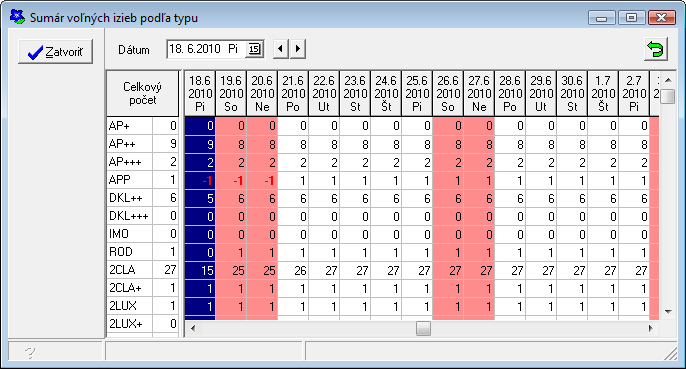Click the 2CLA cell showing 25 for 19.6
The image size is (686, 369).
pyautogui.click(x=231, y=271)
